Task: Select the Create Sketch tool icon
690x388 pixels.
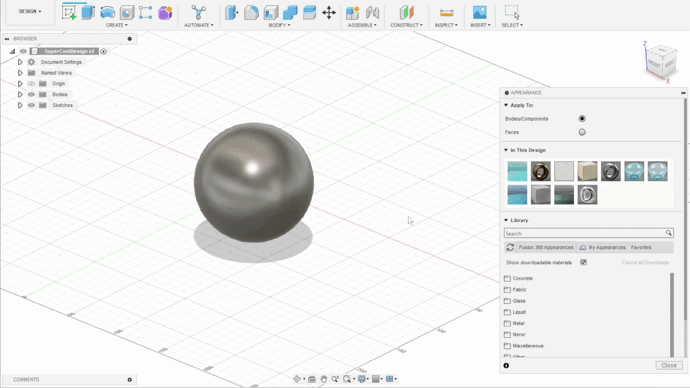Action: (69, 12)
